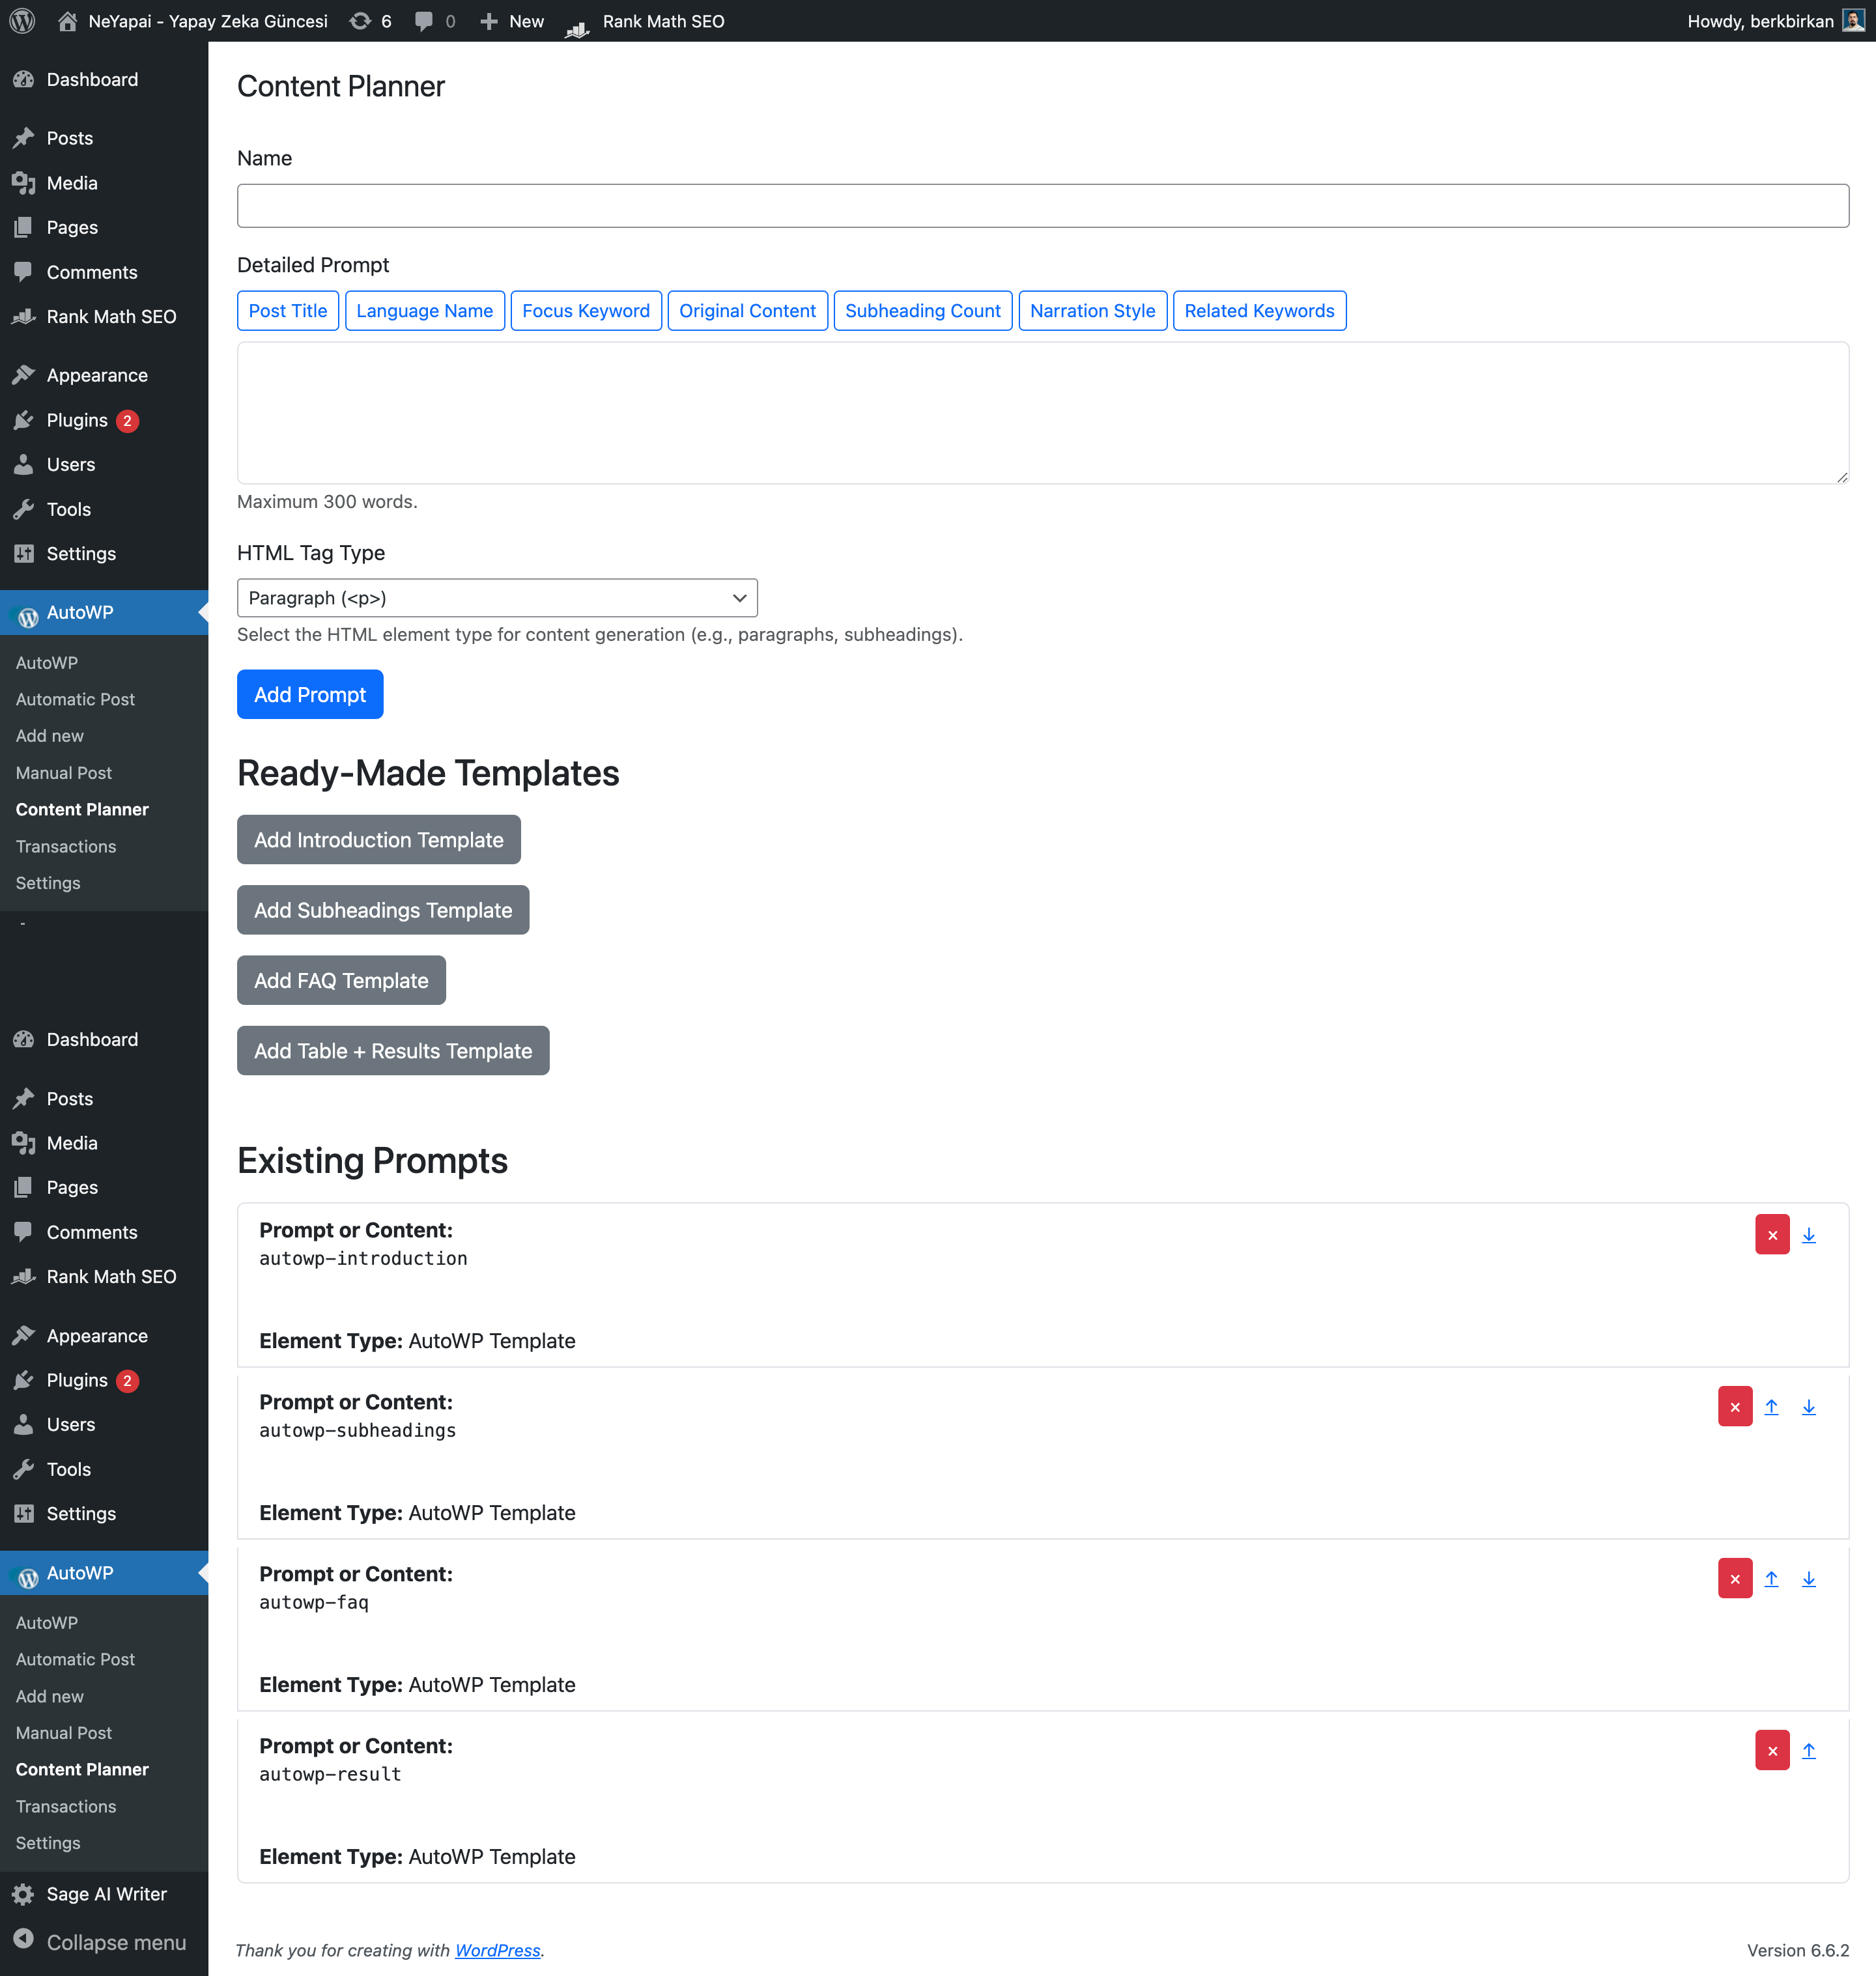
Task: Open Appearance in the lower sidebar menu
Action: [x=104, y=1335]
